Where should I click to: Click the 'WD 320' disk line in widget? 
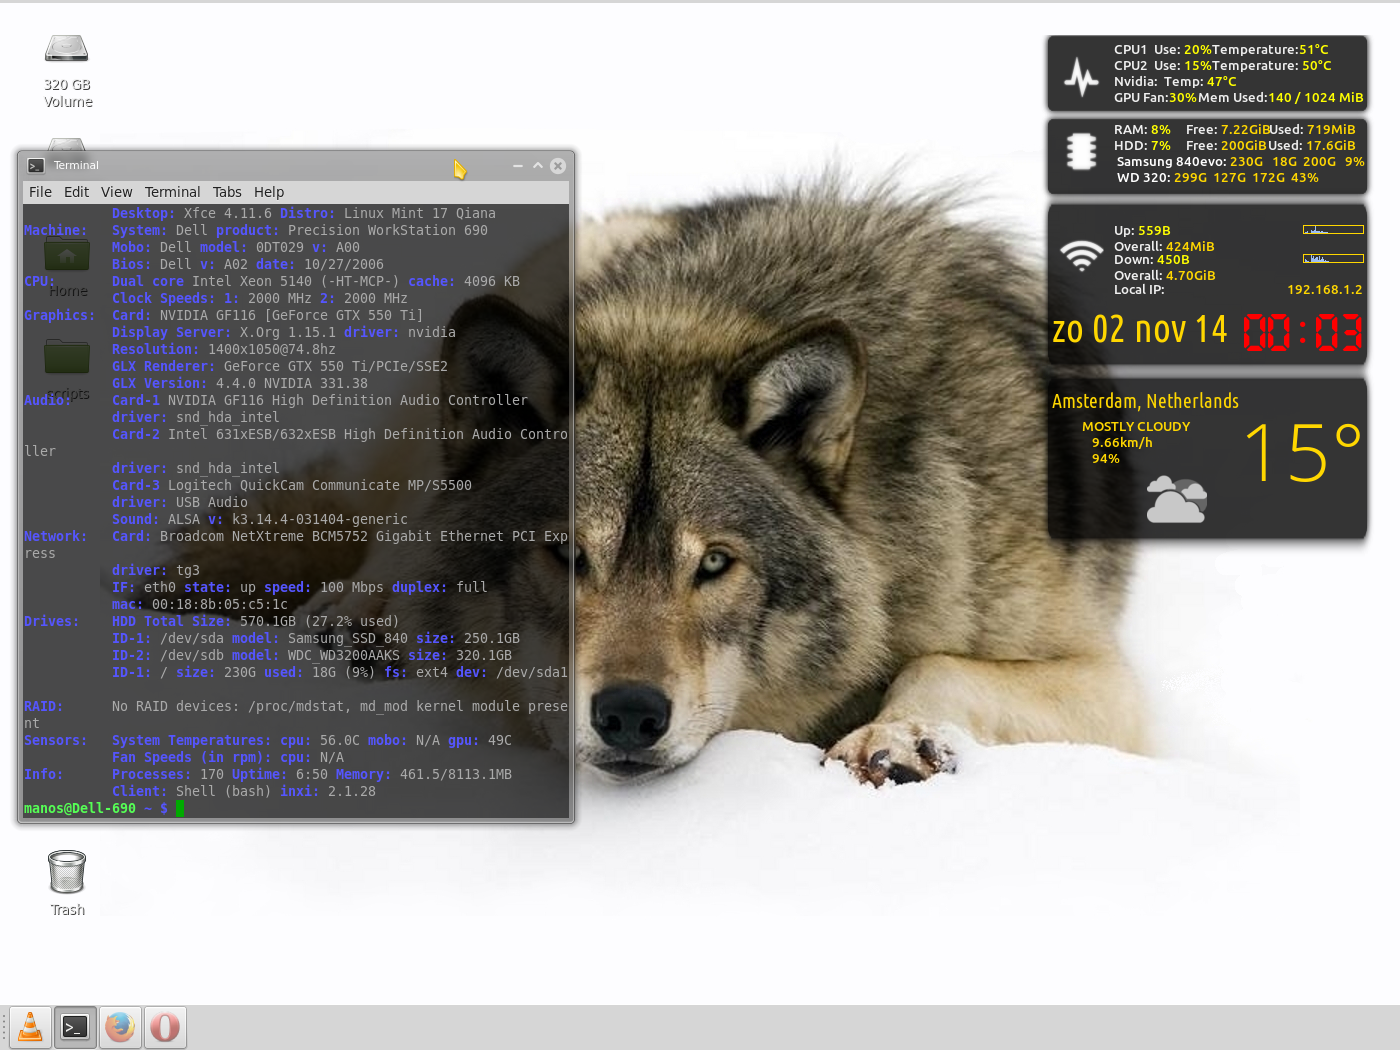tap(1217, 178)
